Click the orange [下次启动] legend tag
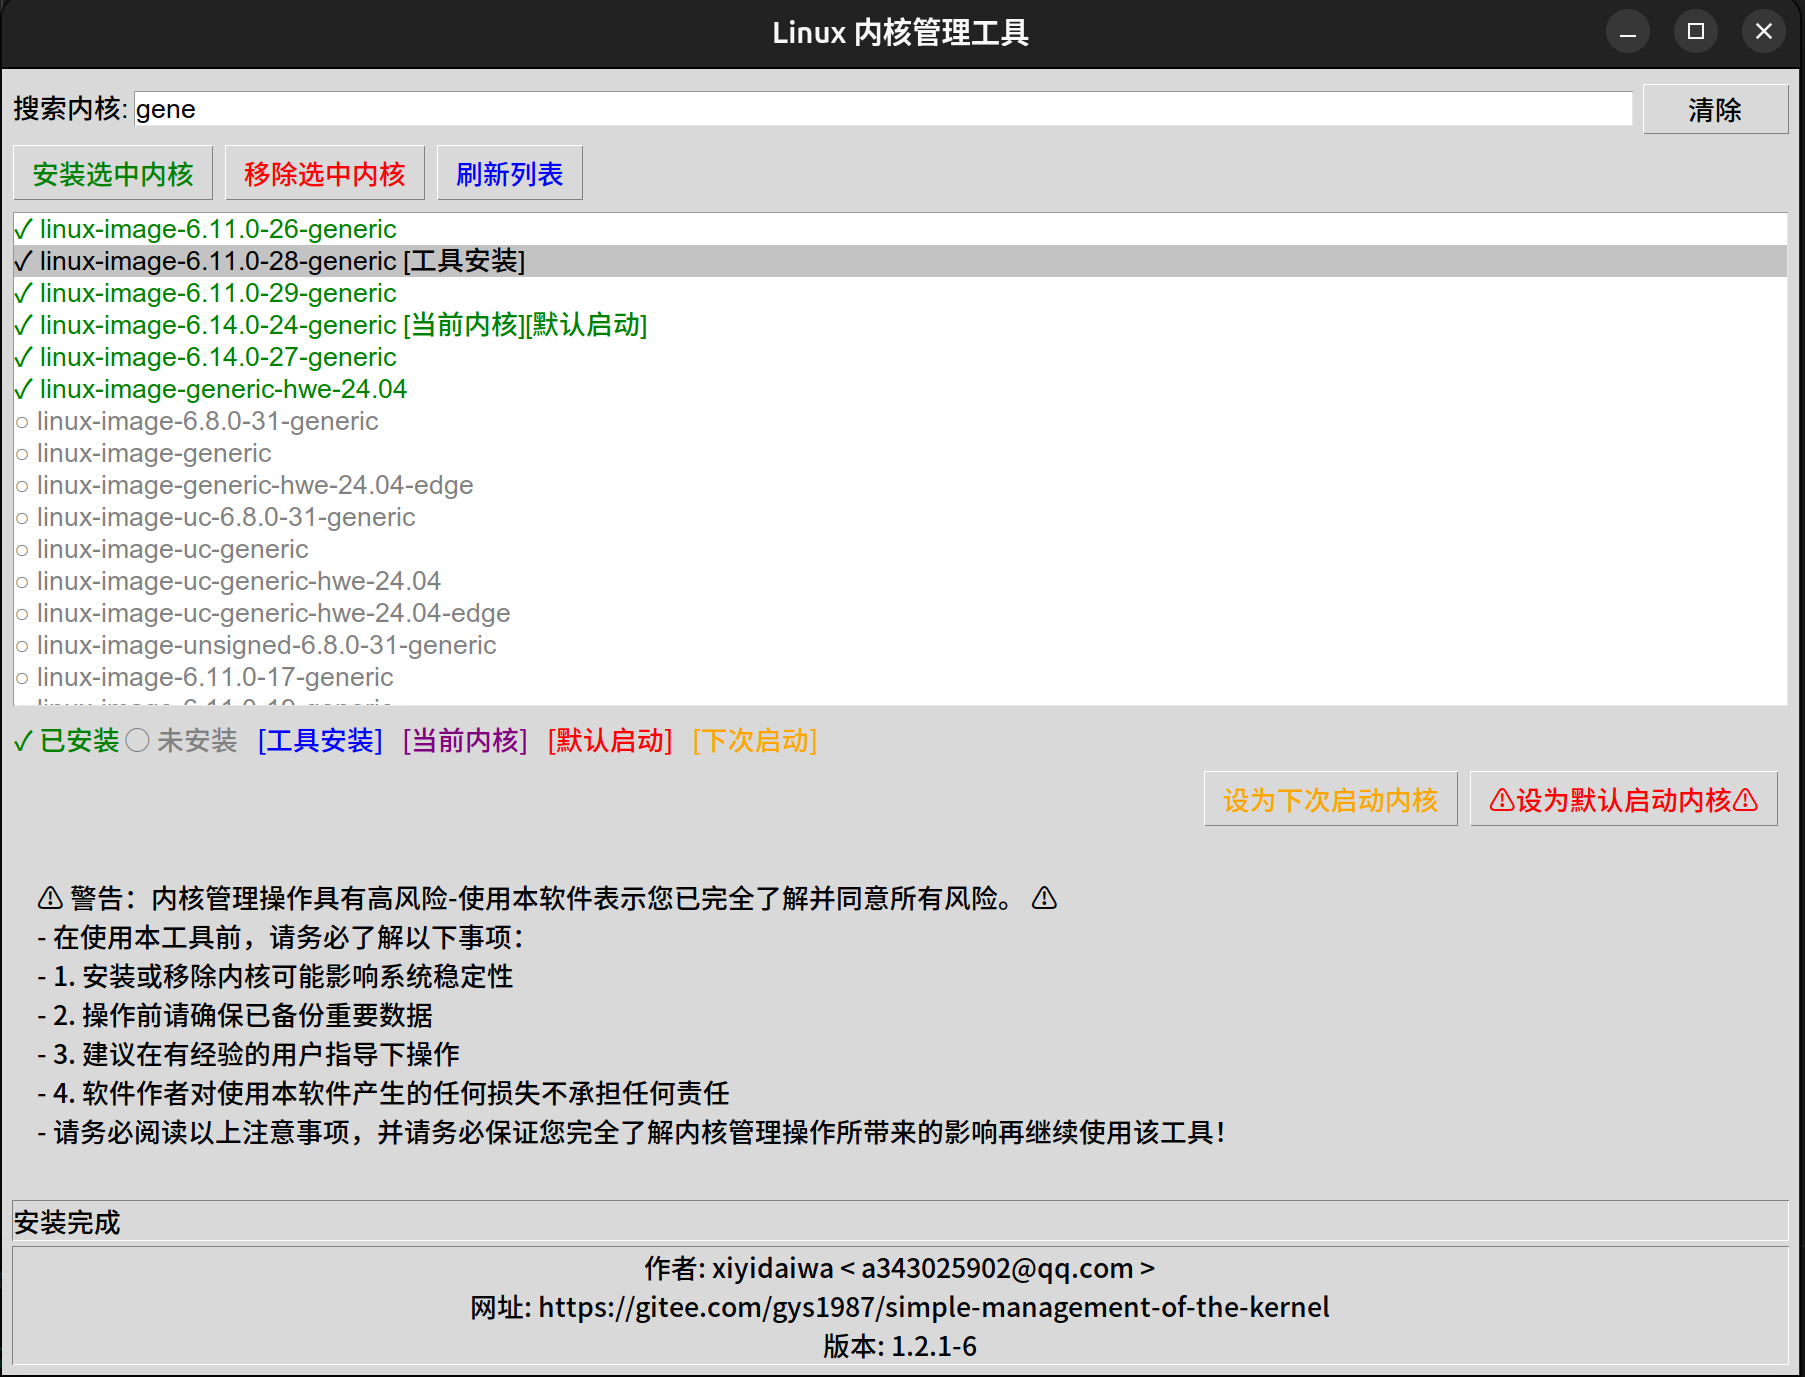Screen dimensions: 1805x1377 [755, 741]
